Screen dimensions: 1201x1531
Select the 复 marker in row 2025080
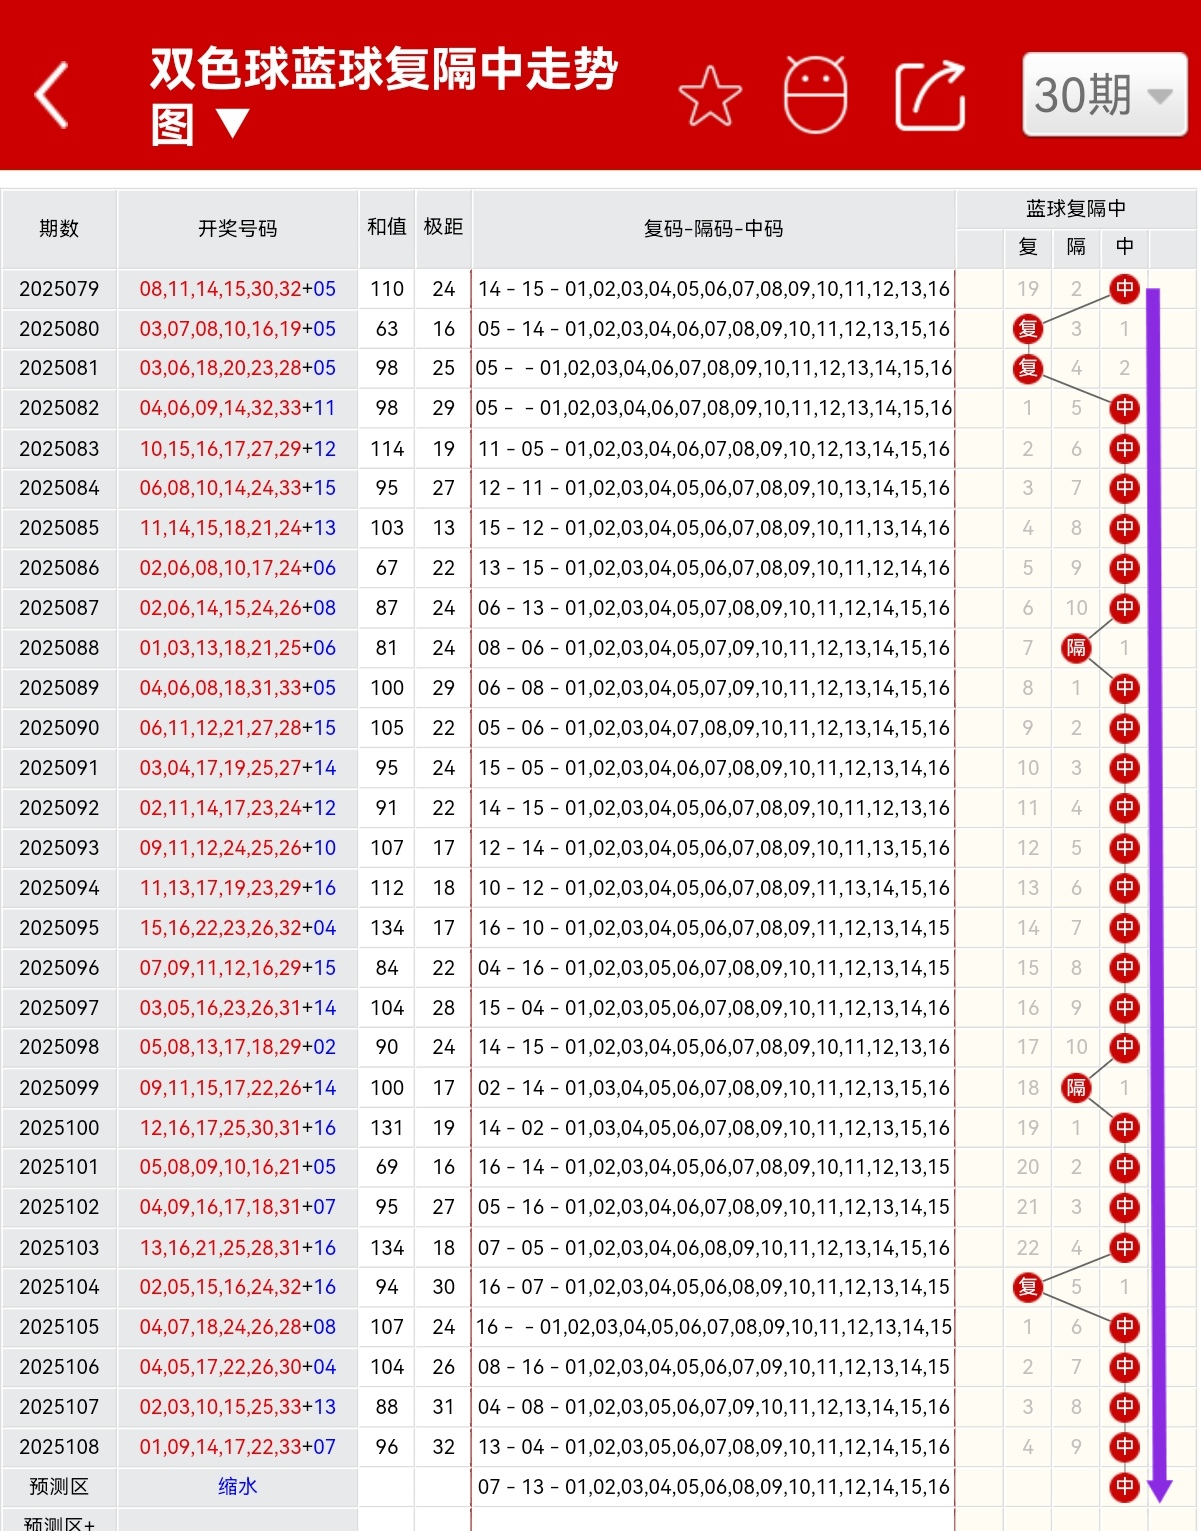click(x=1028, y=328)
